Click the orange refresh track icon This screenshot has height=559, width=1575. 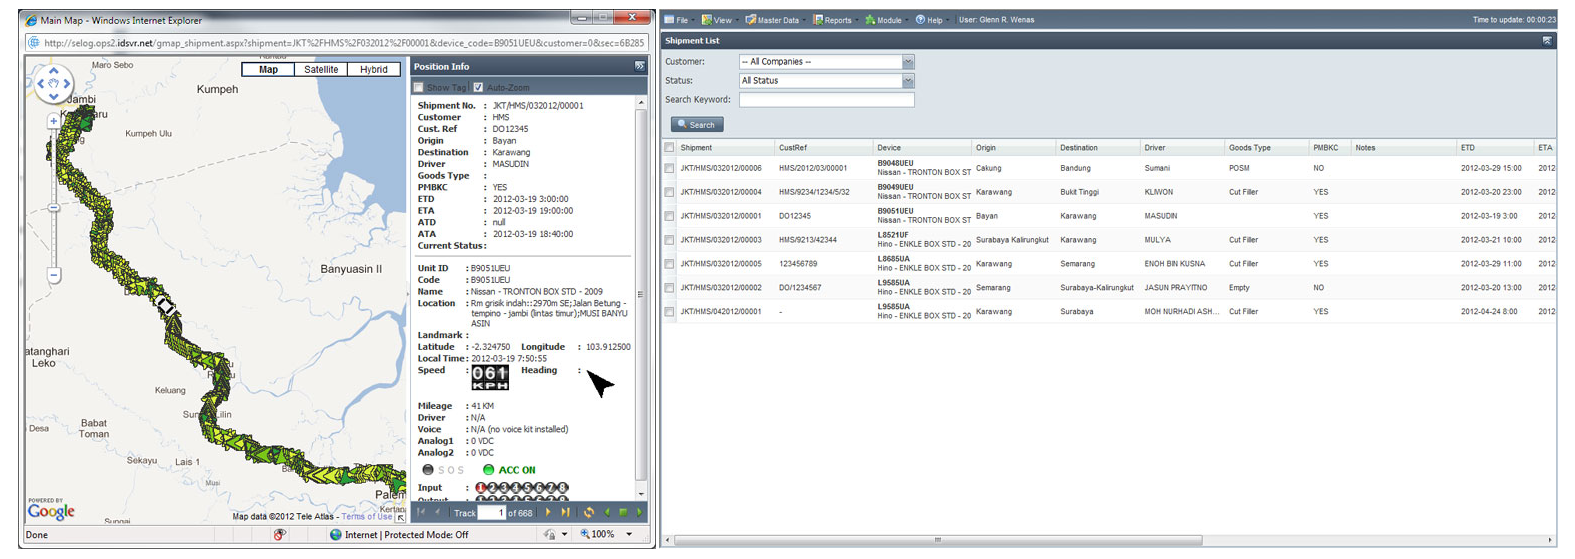(589, 513)
